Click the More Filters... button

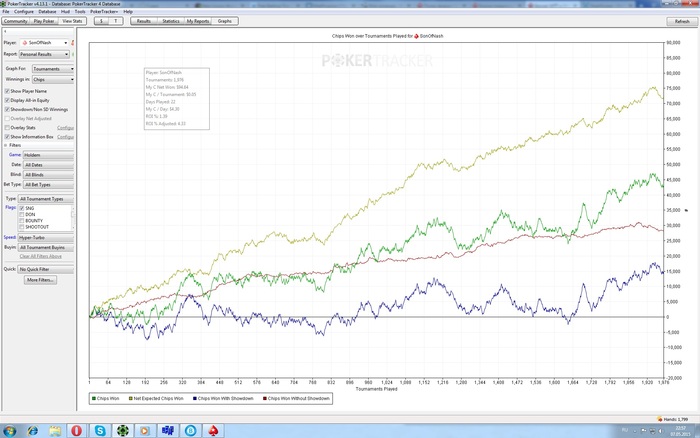(40, 280)
